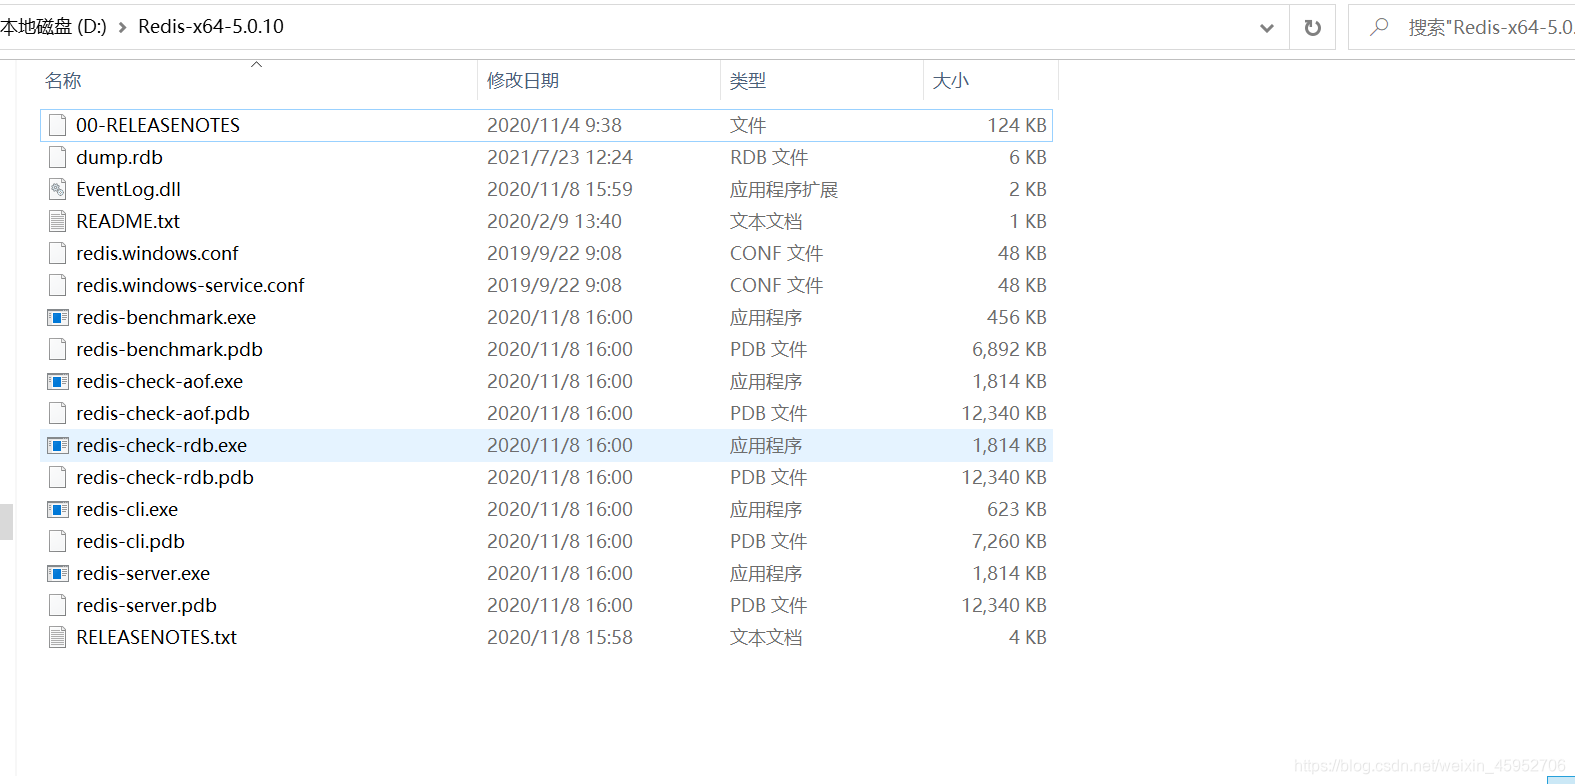This screenshot has height=784, width=1575.
Task: Select the redis-server.pdb file name
Action: [146, 605]
